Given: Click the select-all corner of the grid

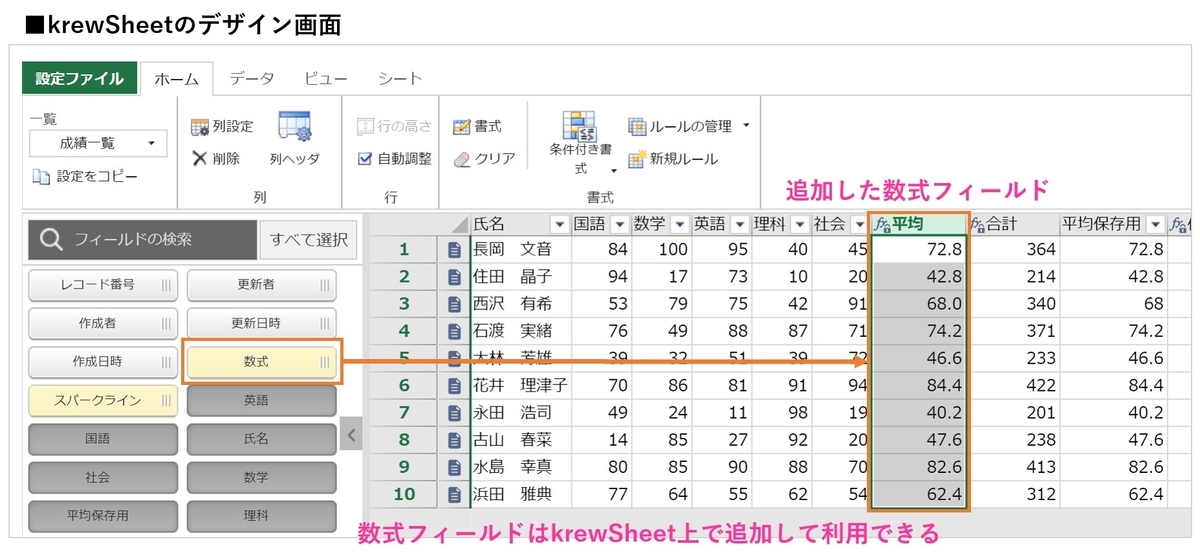Looking at the screenshot, I should [x=460, y=224].
